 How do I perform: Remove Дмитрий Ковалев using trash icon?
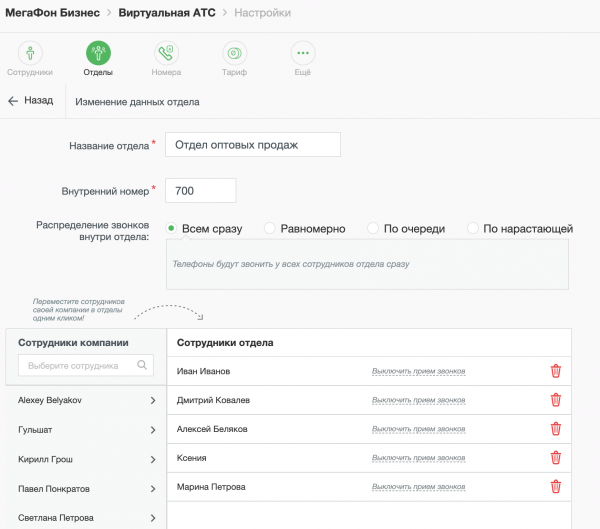point(556,400)
